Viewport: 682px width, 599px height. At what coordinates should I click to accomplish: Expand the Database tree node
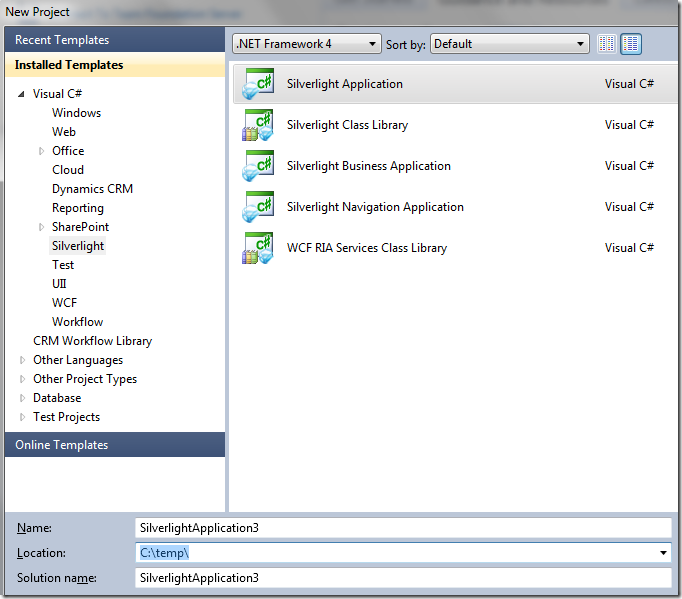point(22,398)
